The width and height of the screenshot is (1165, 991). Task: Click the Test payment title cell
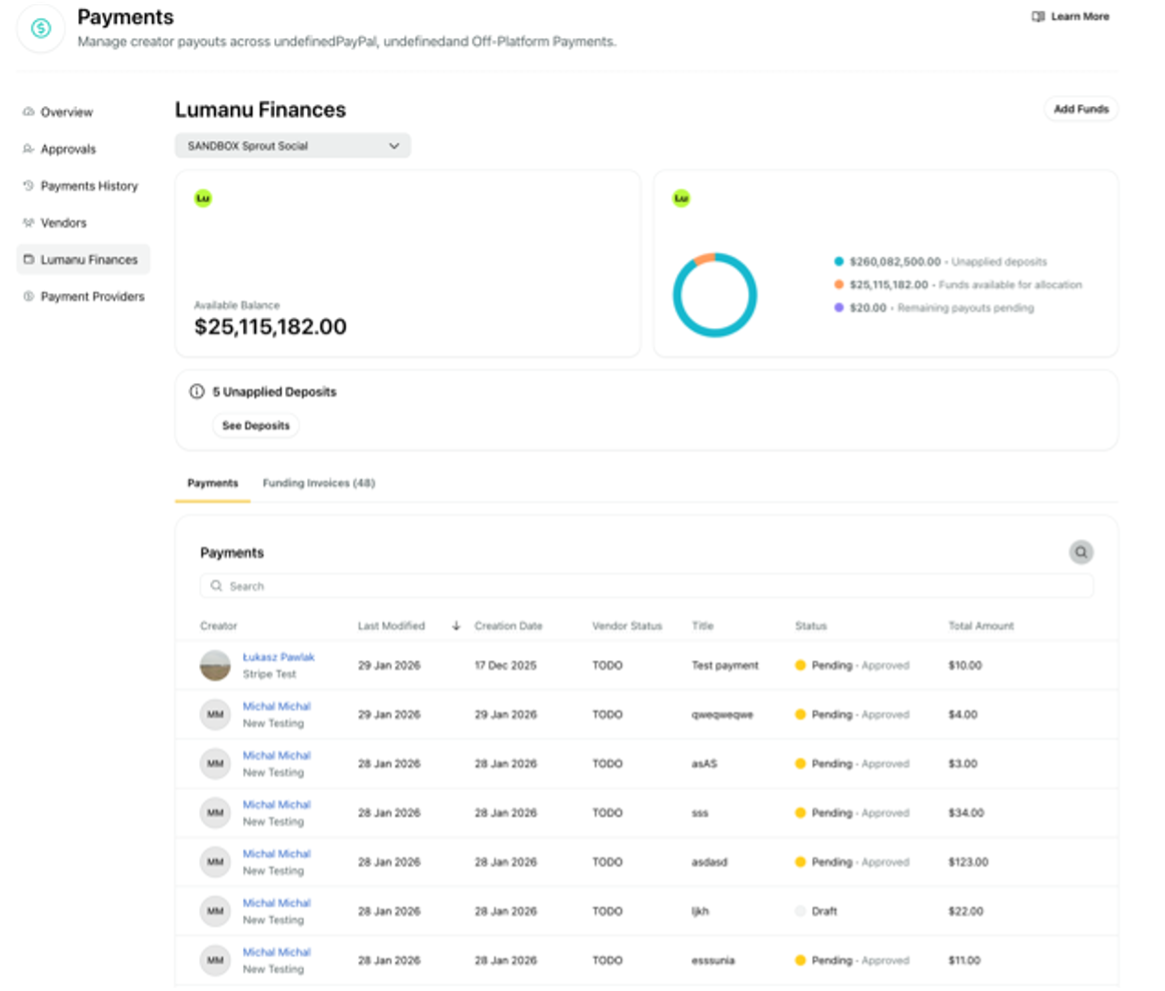725,665
